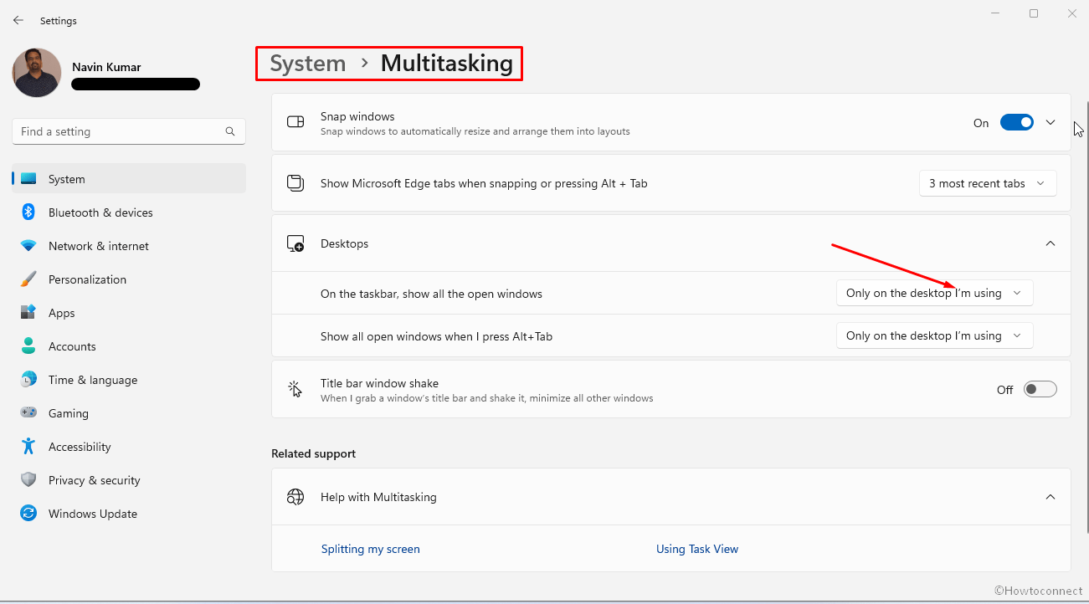Open taskbar open windows dropdown
The width and height of the screenshot is (1089, 604).
click(x=934, y=293)
